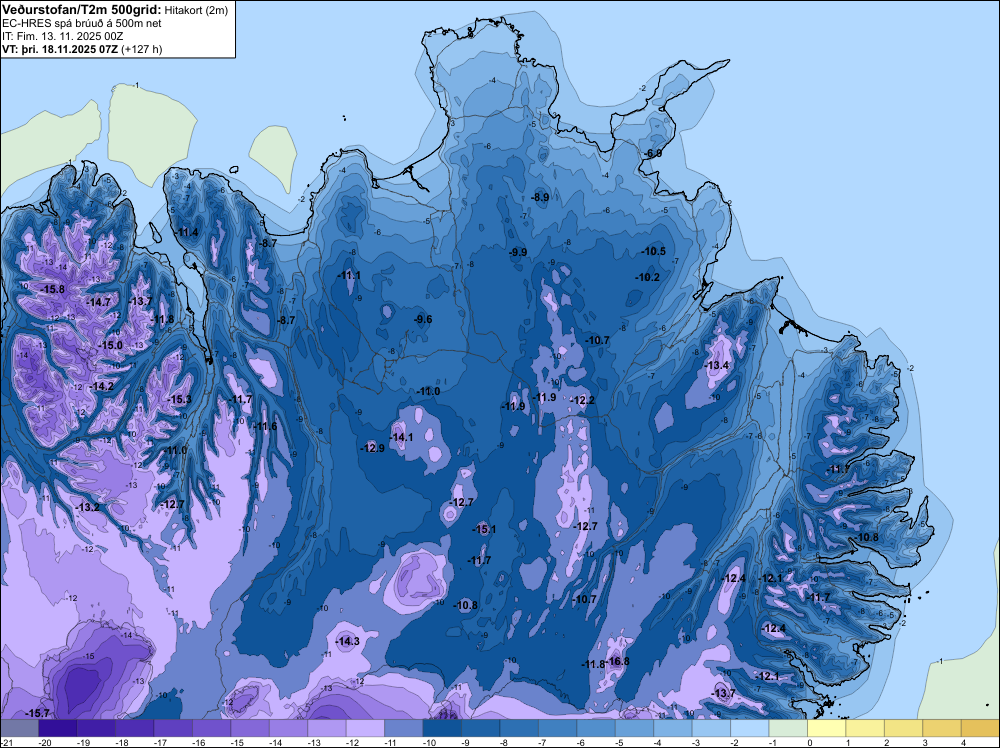Click the -13.4 temperature value
Image resolution: width=1000 pixels, height=748 pixels.
[x=717, y=365]
